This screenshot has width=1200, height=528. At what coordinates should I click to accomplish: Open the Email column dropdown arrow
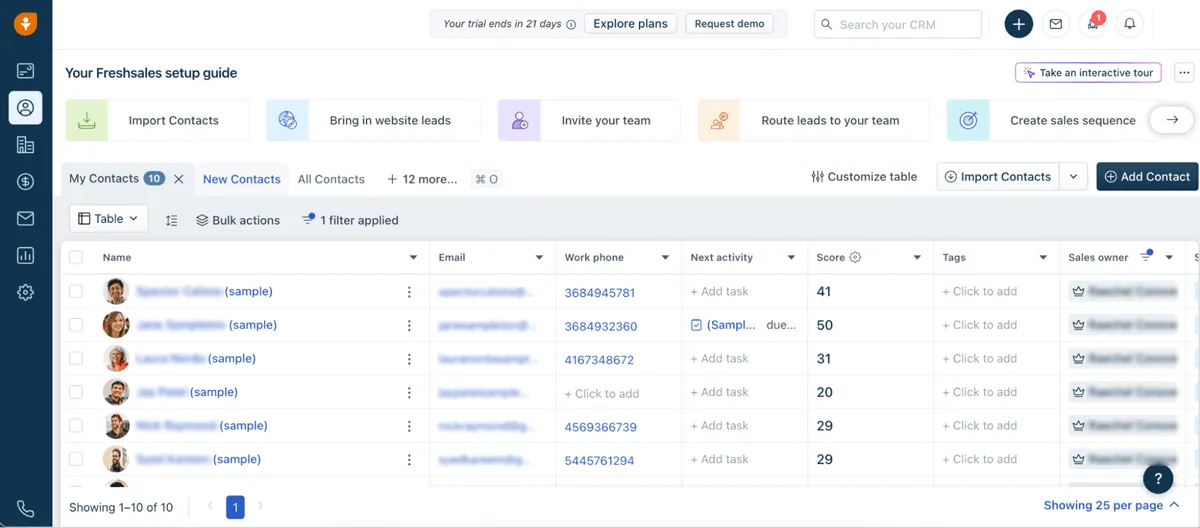point(539,258)
